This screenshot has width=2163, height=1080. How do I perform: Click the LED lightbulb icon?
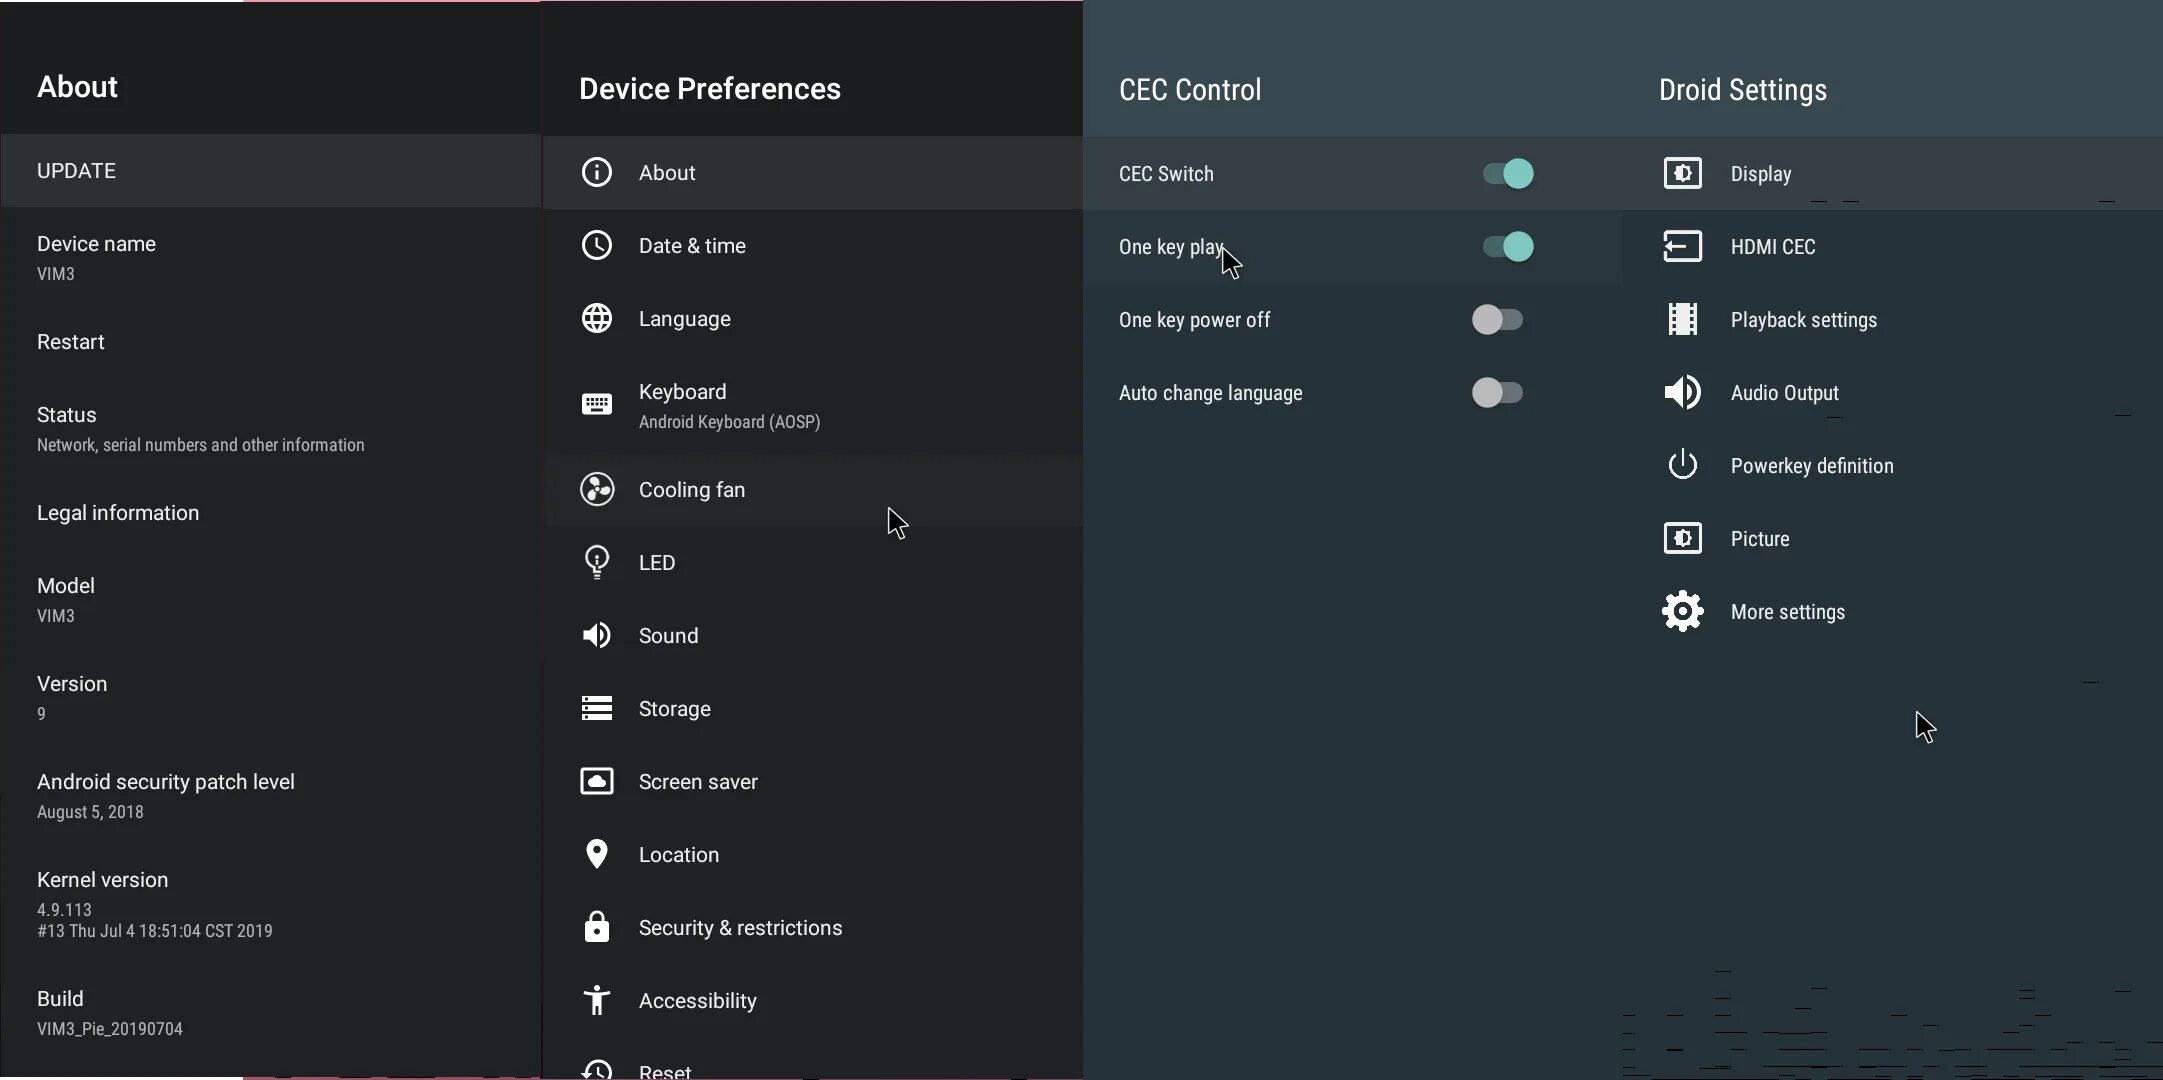[x=597, y=562]
